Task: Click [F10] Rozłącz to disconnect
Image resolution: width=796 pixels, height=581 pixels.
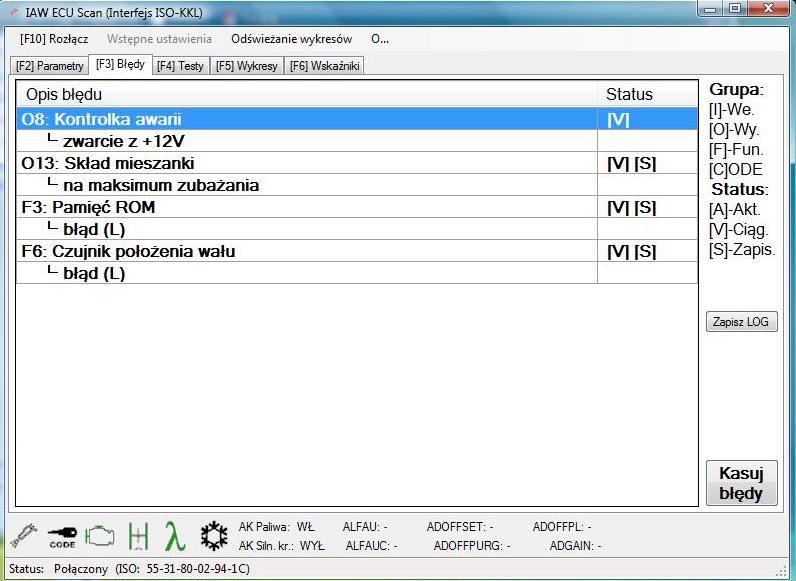Action: 54,39
